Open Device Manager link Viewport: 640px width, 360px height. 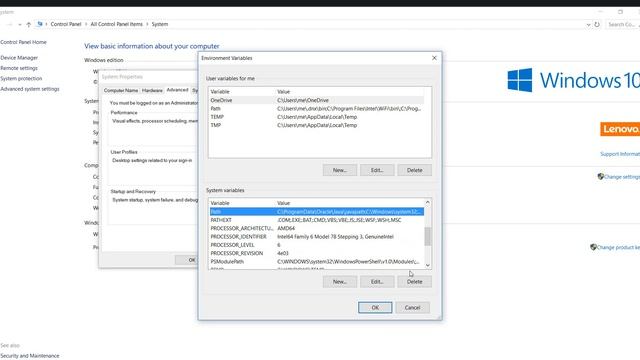(x=19, y=58)
